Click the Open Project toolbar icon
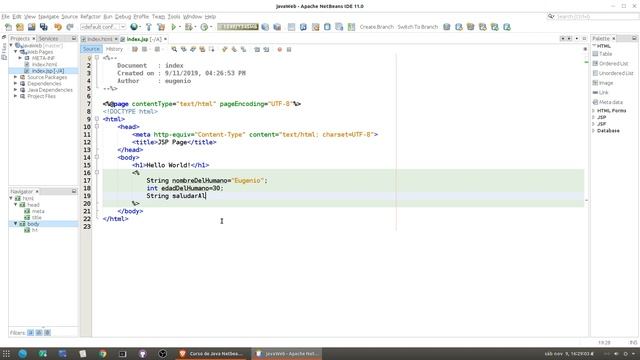Image resolution: width=640 pixels, height=360 pixels. pyautogui.click(x=31, y=27)
